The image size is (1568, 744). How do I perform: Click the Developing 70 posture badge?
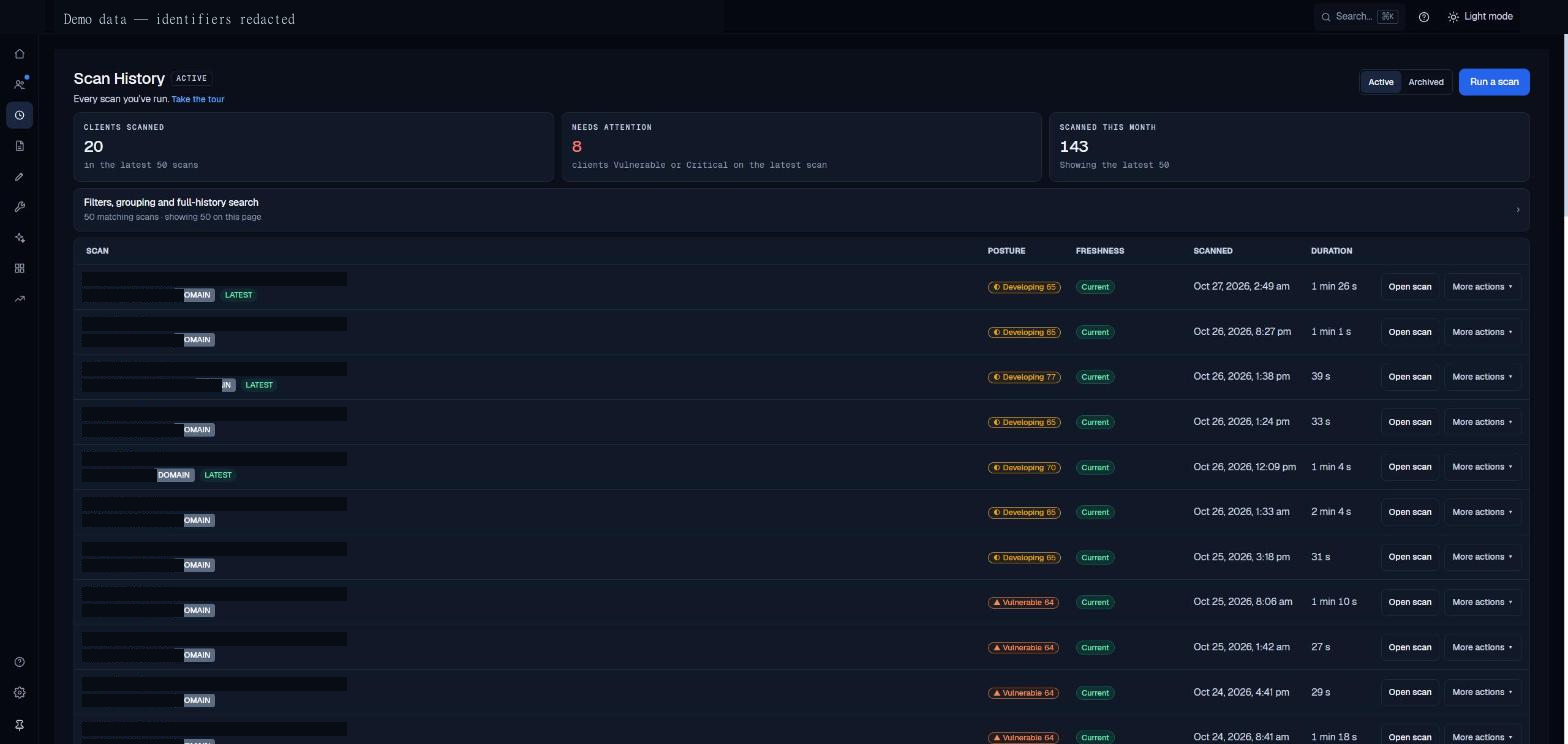pyautogui.click(x=1023, y=467)
